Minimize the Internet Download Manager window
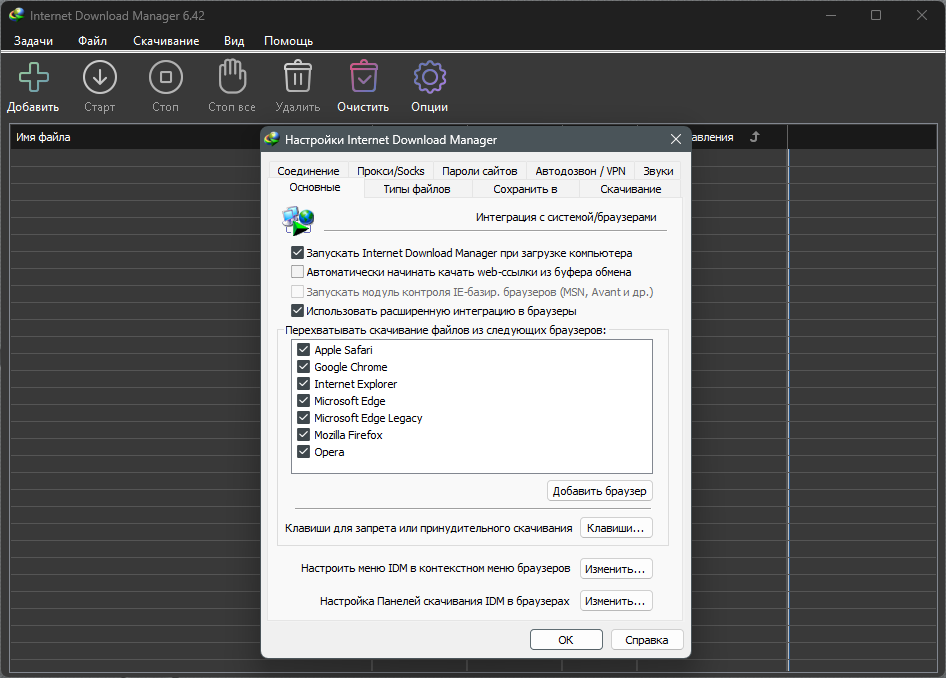946x678 pixels. coord(831,15)
